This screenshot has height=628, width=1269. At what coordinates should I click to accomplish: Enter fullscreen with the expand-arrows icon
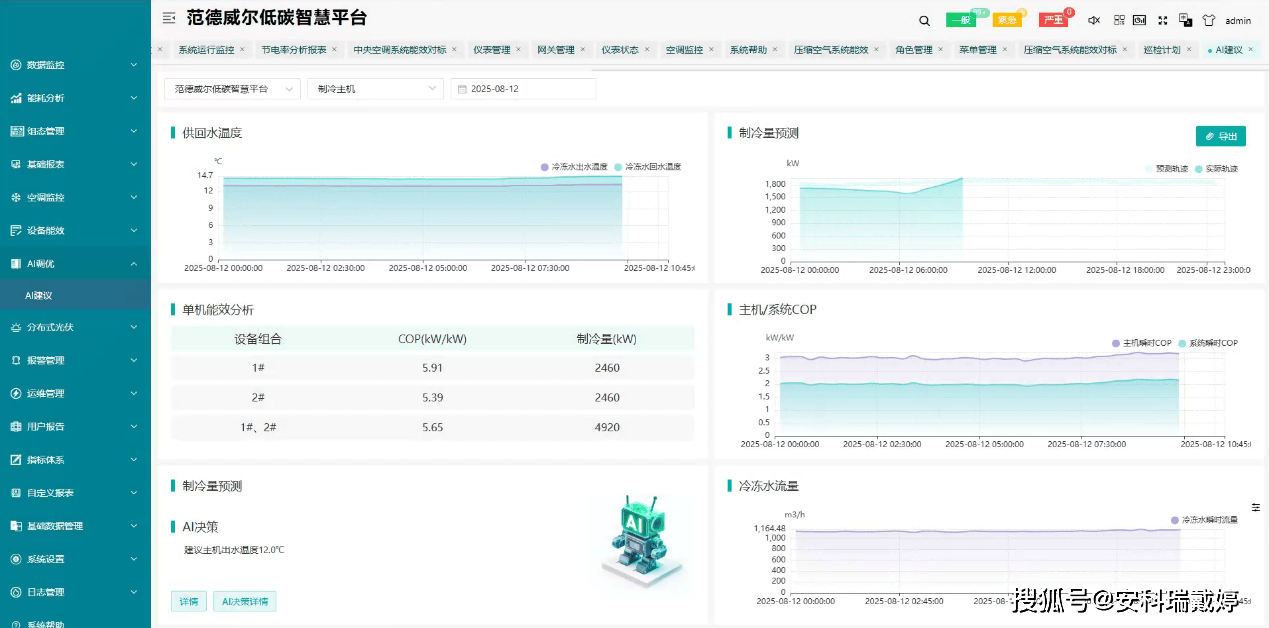coord(1163,20)
